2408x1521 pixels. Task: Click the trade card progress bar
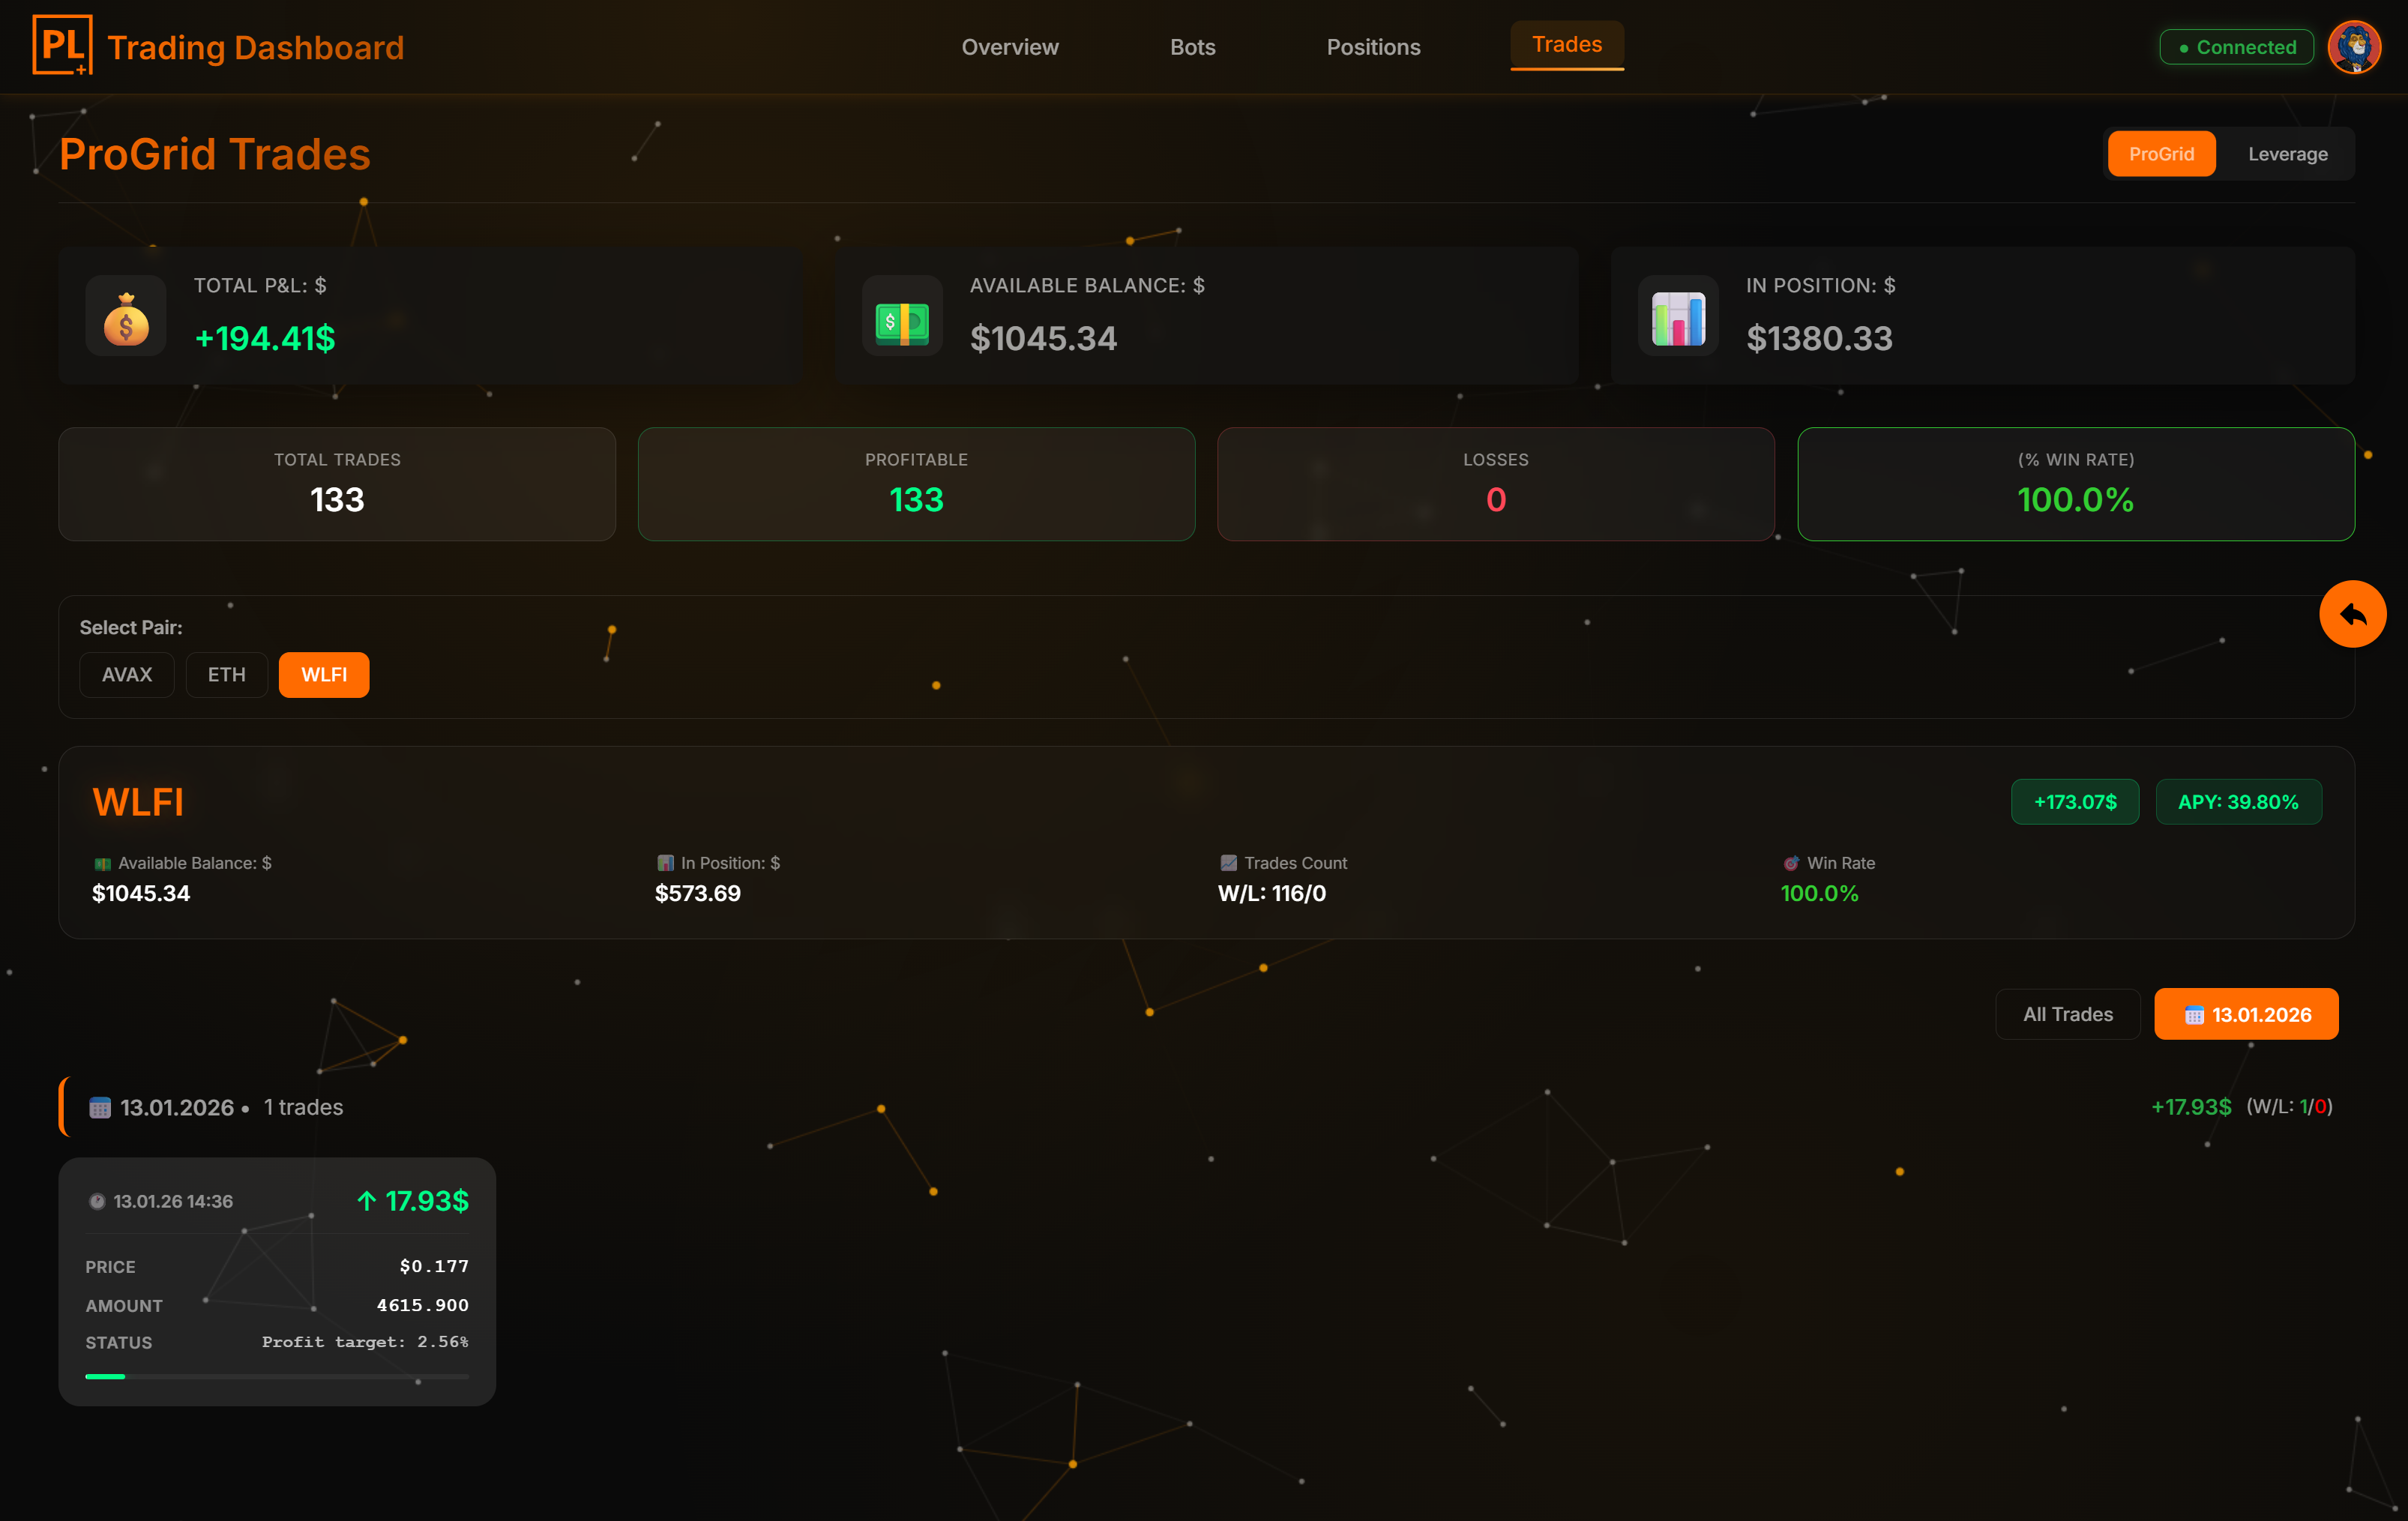(x=277, y=1376)
